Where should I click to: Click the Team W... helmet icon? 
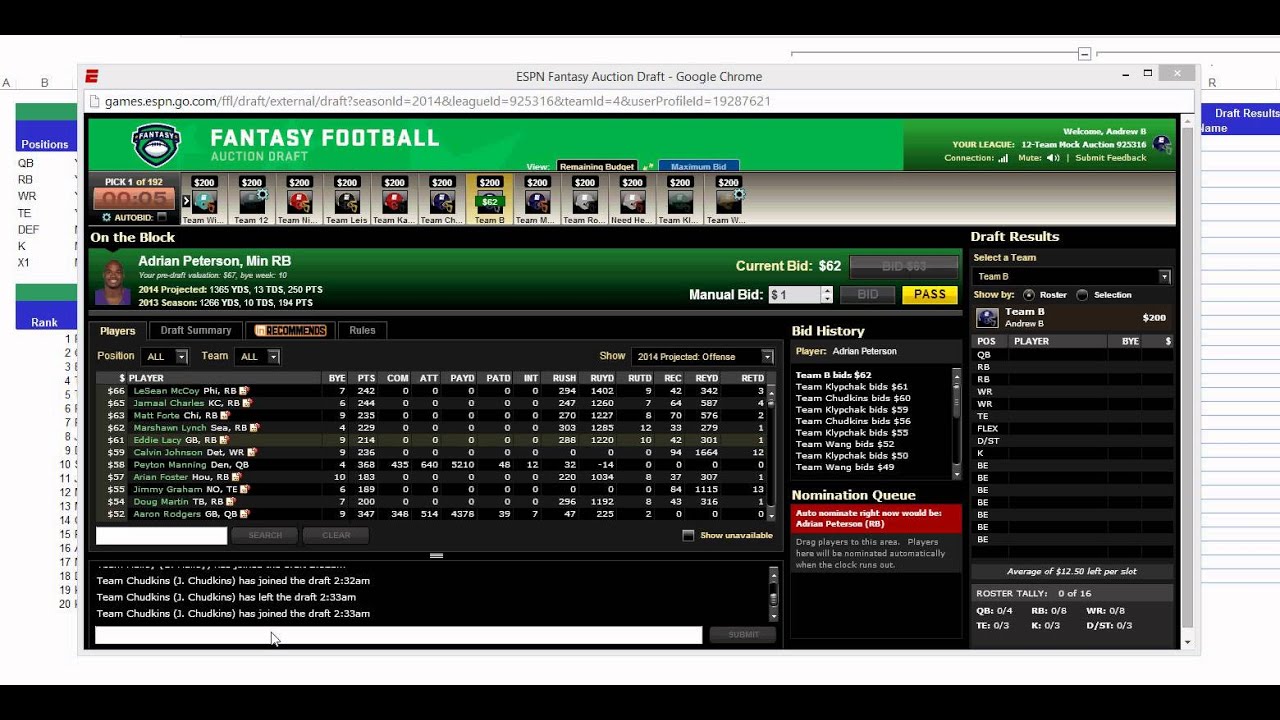point(728,201)
